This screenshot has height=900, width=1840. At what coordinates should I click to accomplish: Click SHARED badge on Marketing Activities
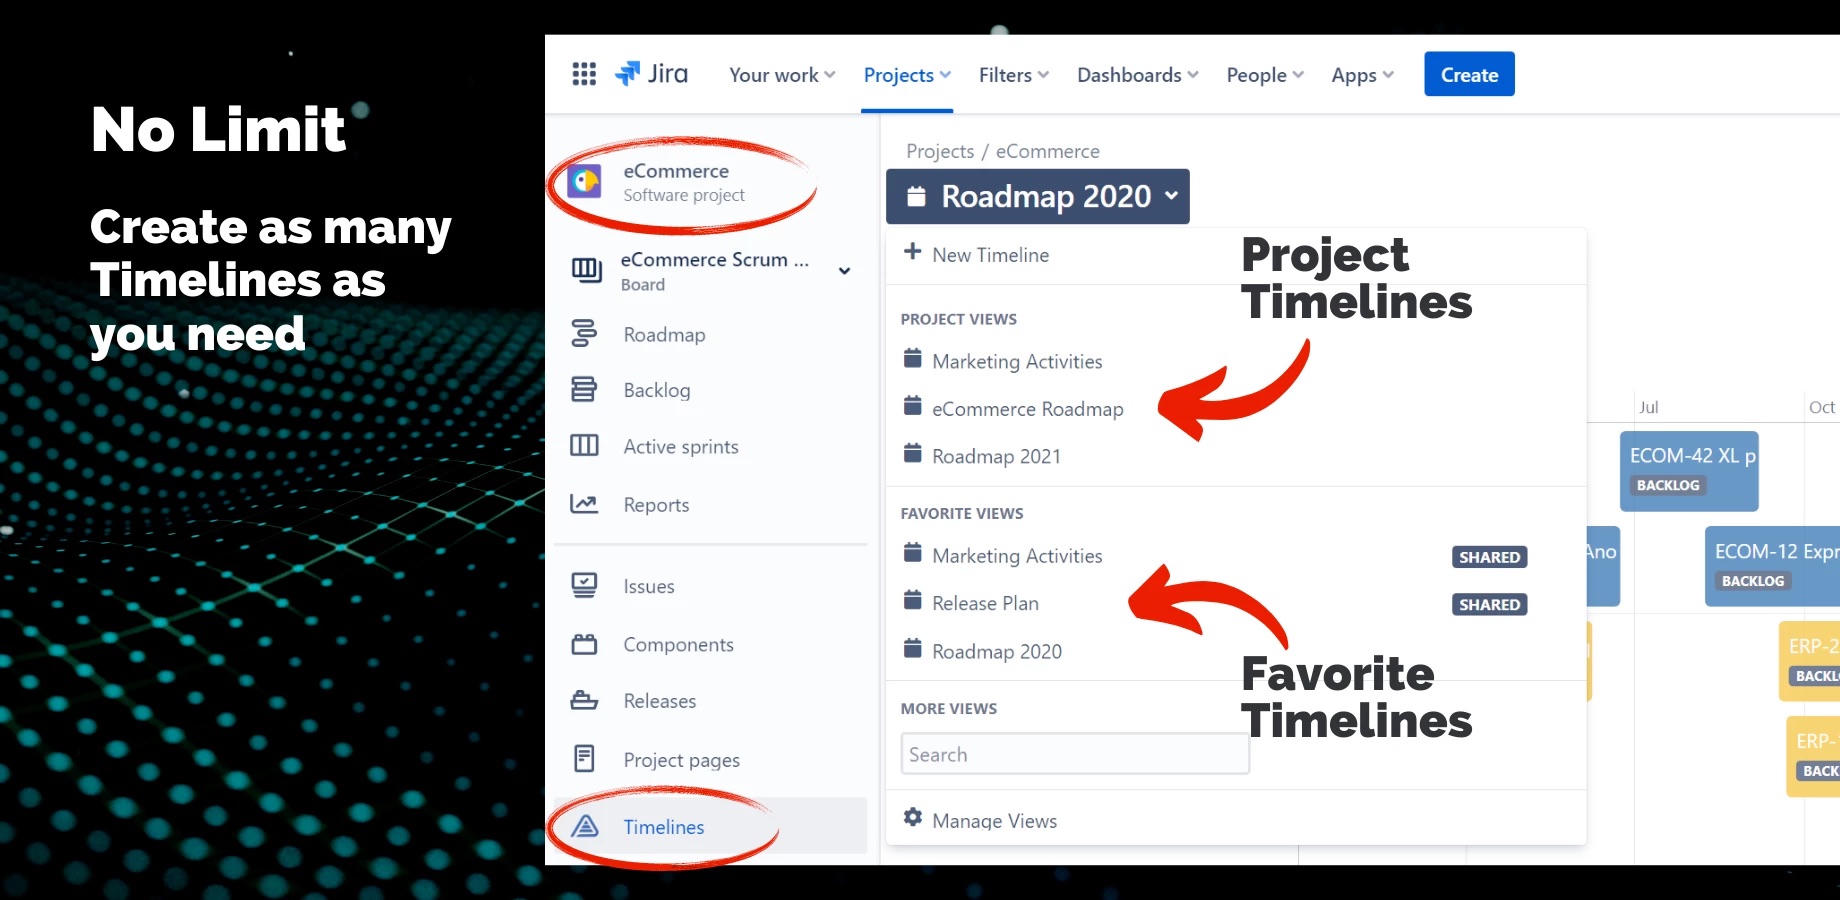click(x=1489, y=557)
